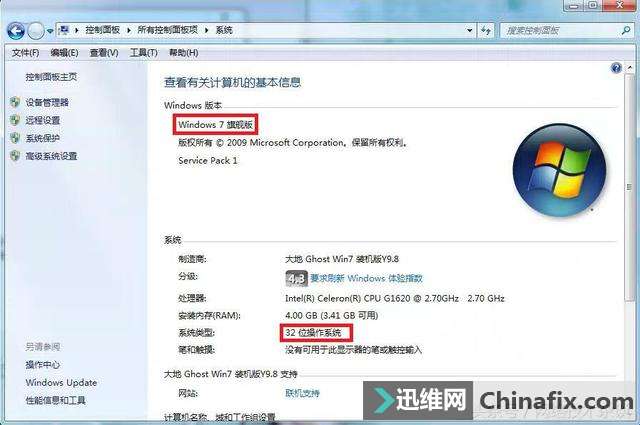Open 高级系统设置 from the sidebar
The width and height of the screenshot is (640, 425).
[51, 156]
